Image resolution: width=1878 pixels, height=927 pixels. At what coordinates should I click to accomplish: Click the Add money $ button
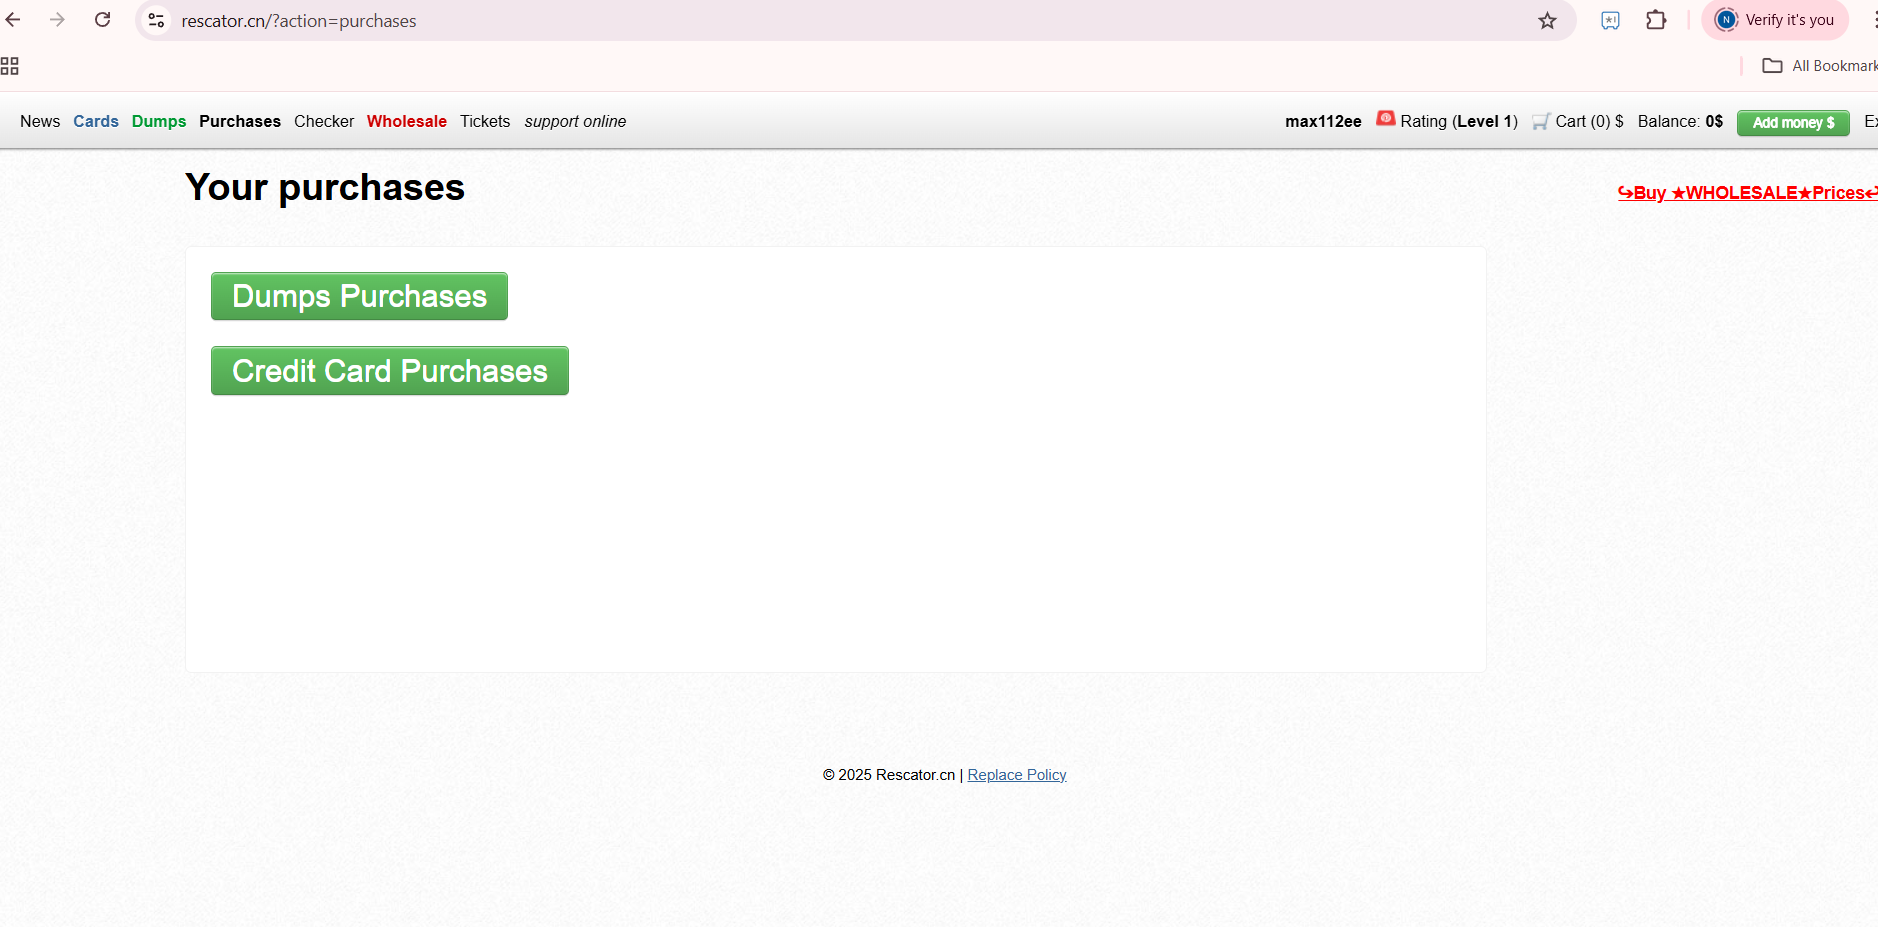pos(1793,122)
